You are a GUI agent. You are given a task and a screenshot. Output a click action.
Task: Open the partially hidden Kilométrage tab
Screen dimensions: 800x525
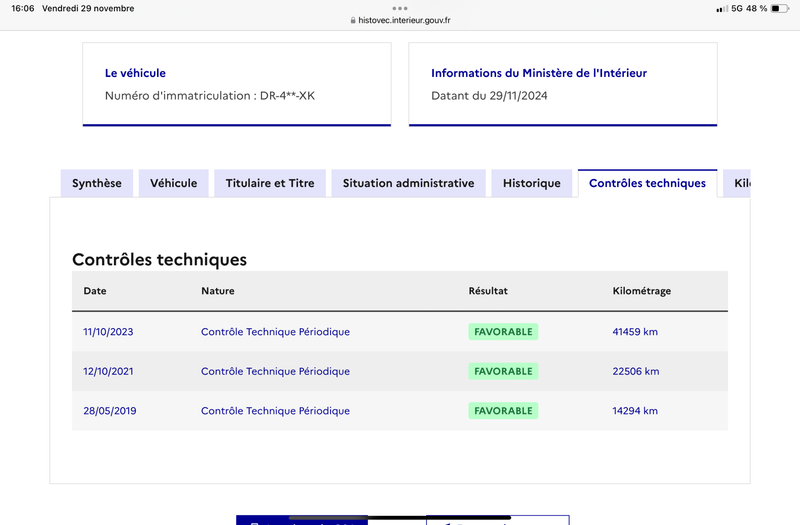(737, 183)
